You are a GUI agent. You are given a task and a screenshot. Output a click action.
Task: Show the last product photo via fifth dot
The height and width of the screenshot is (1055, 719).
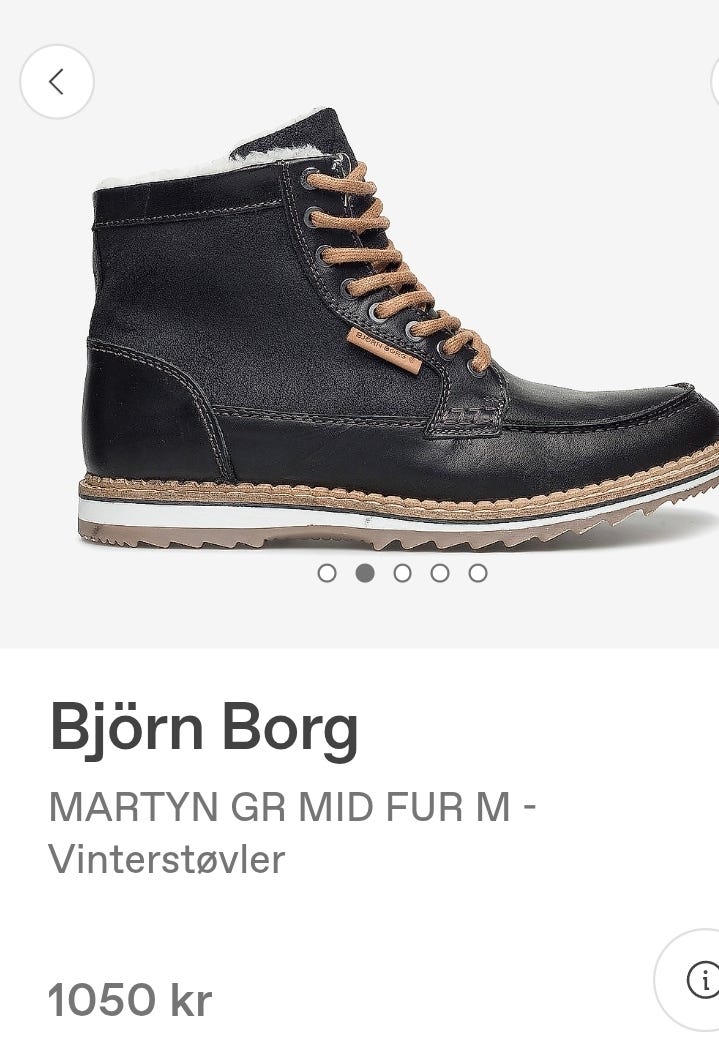(478, 573)
